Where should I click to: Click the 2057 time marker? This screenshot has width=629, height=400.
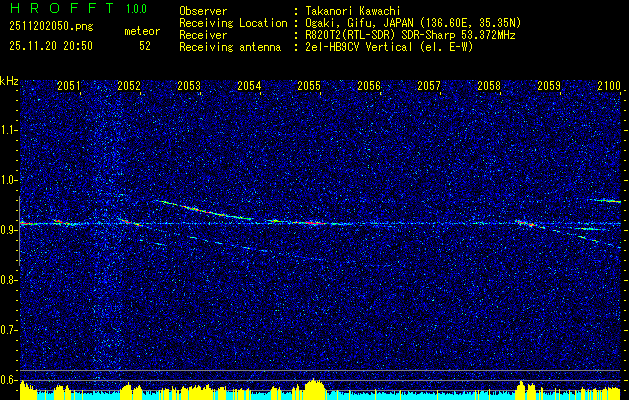(x=429, y=85)
